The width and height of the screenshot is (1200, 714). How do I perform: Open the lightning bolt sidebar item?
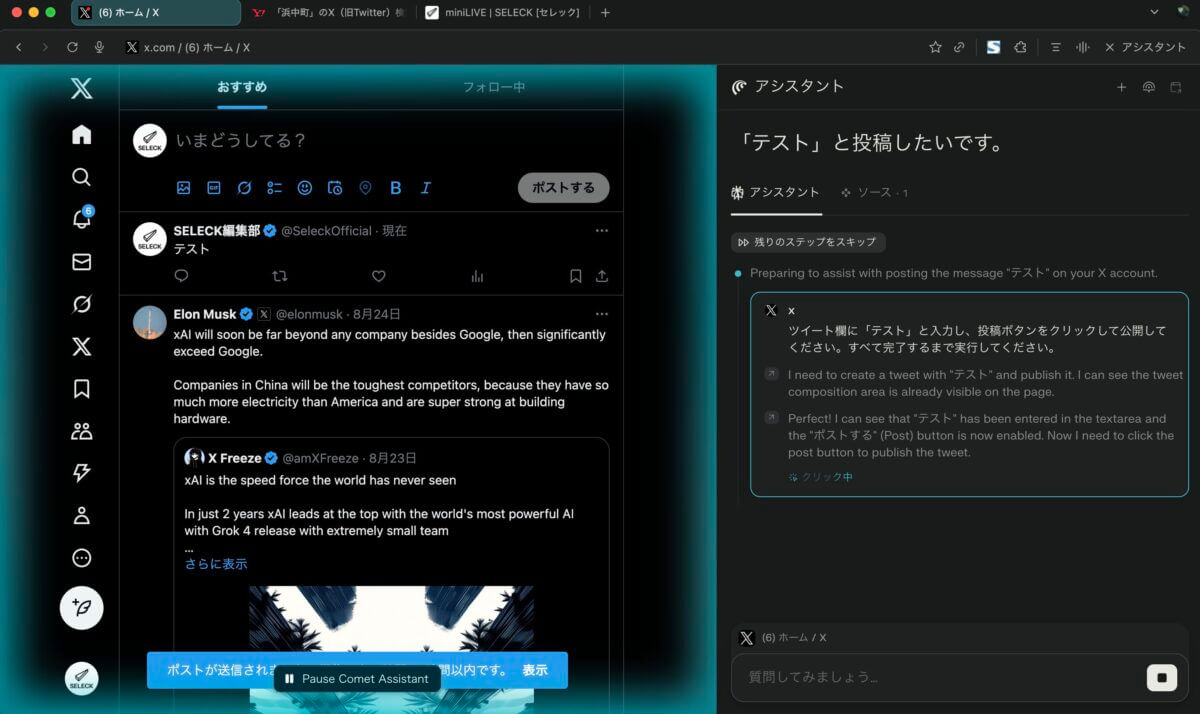pyautogui.click(x=82, y=474)
